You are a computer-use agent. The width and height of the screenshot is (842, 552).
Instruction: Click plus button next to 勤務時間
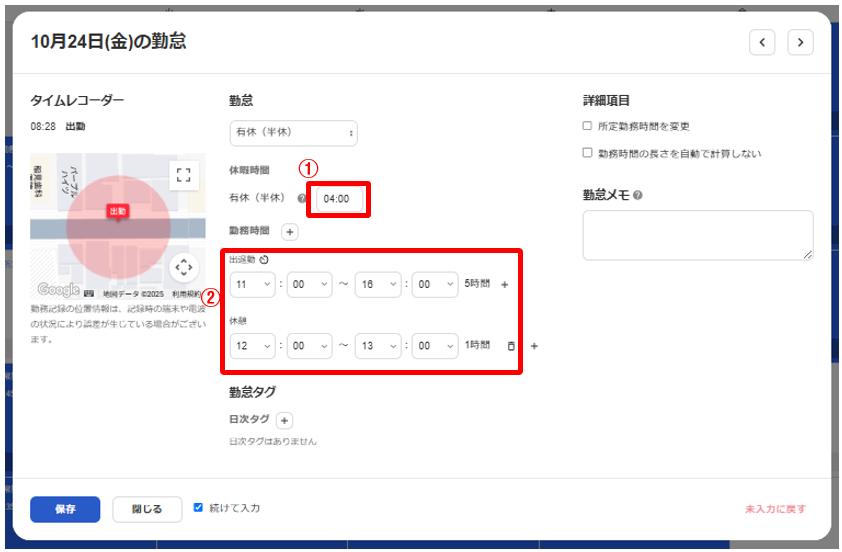(x=289, y=232)
